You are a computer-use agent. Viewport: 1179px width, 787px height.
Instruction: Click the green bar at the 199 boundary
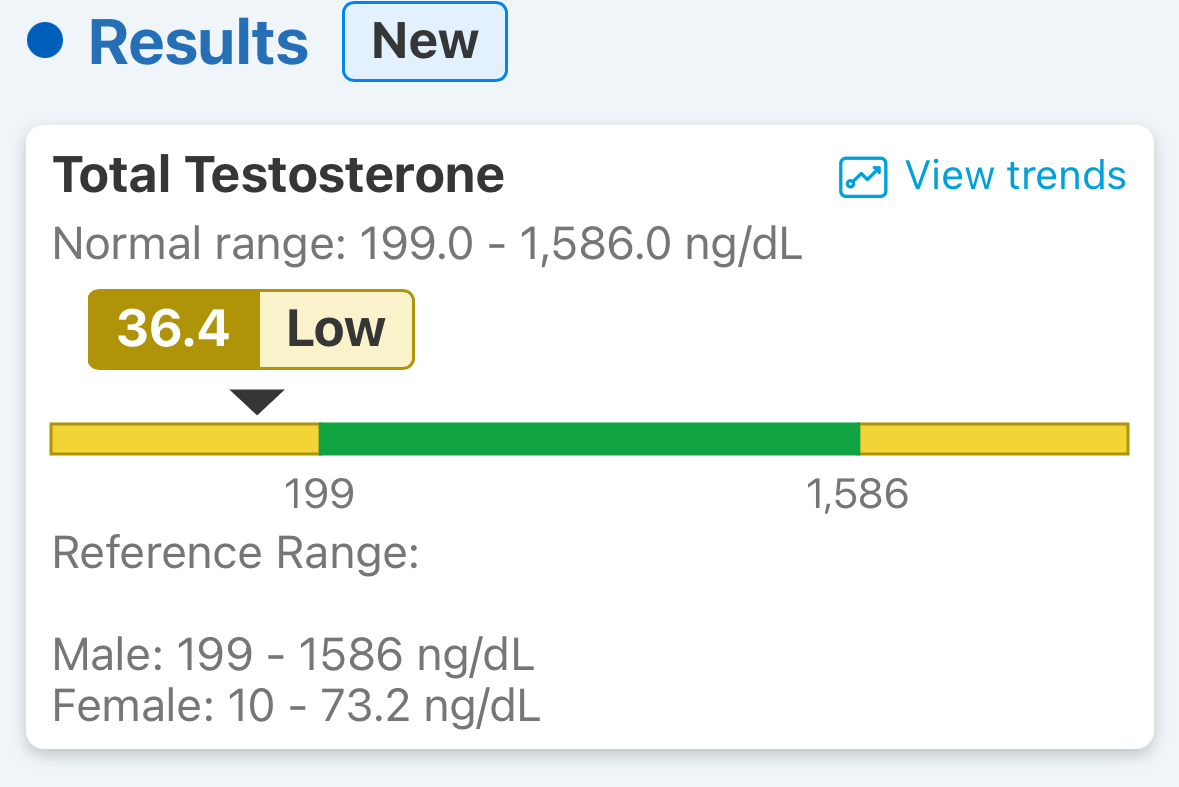point(322,439)
